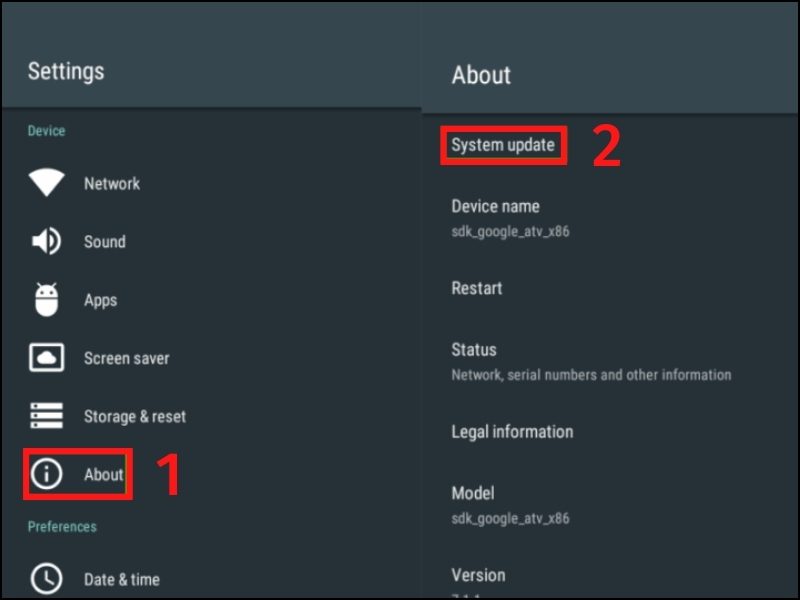
Task: Click the Storage & reset stack icon
Action: click(x=47, y=416)
